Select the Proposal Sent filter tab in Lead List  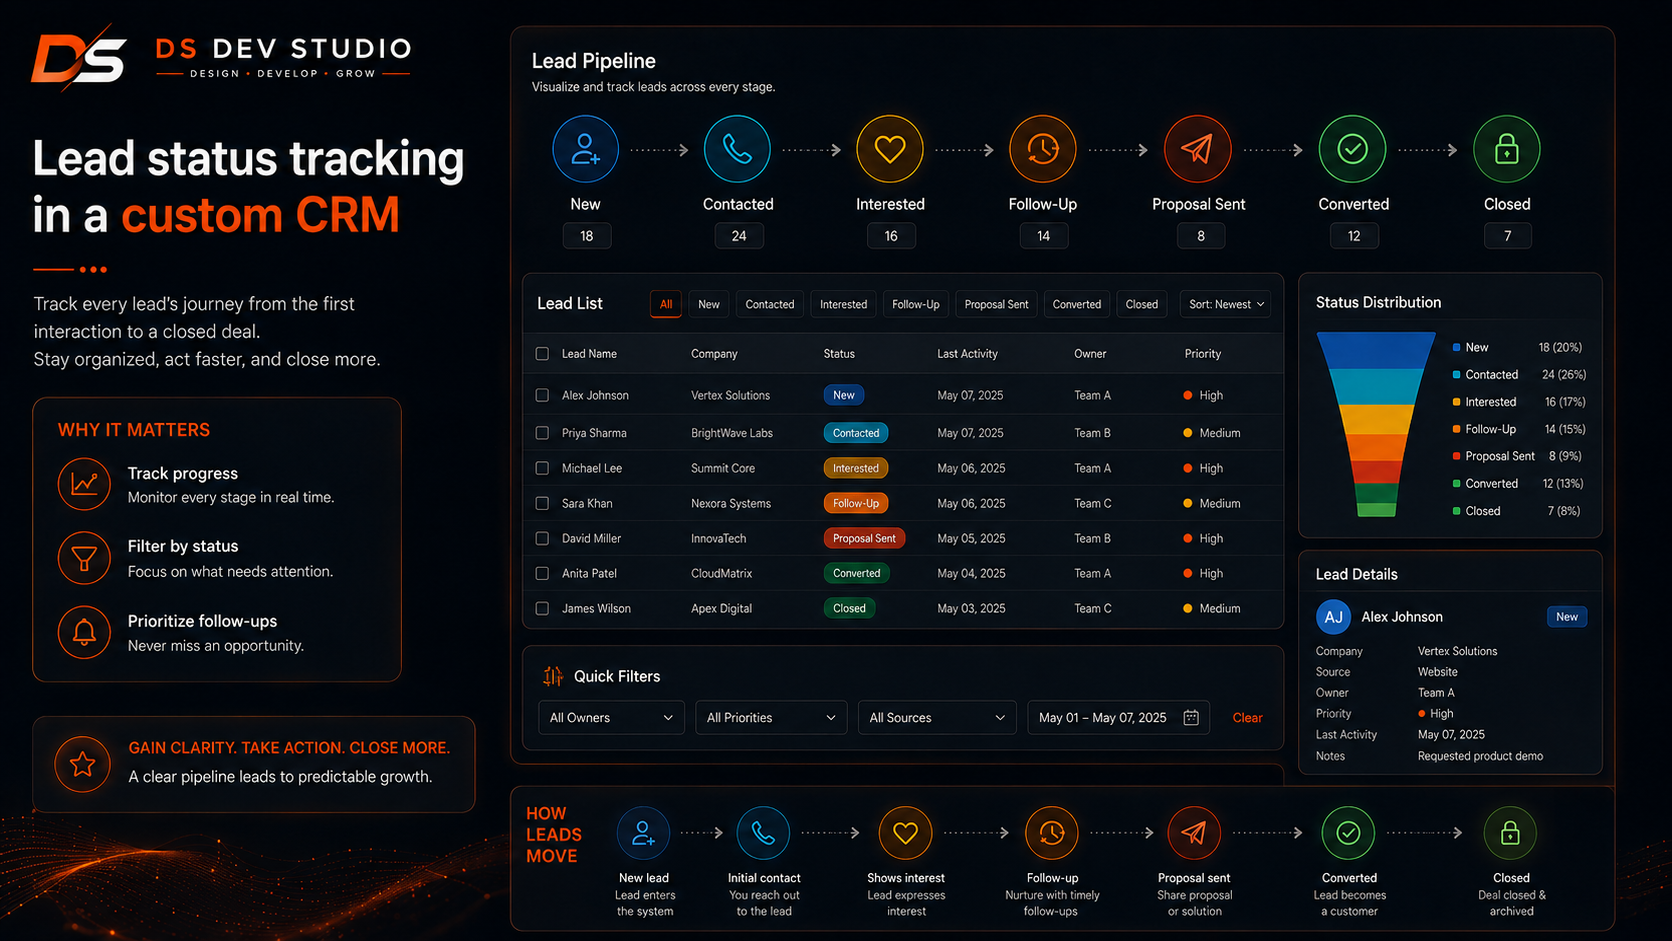pyautogui.click(x=996, y=304)
